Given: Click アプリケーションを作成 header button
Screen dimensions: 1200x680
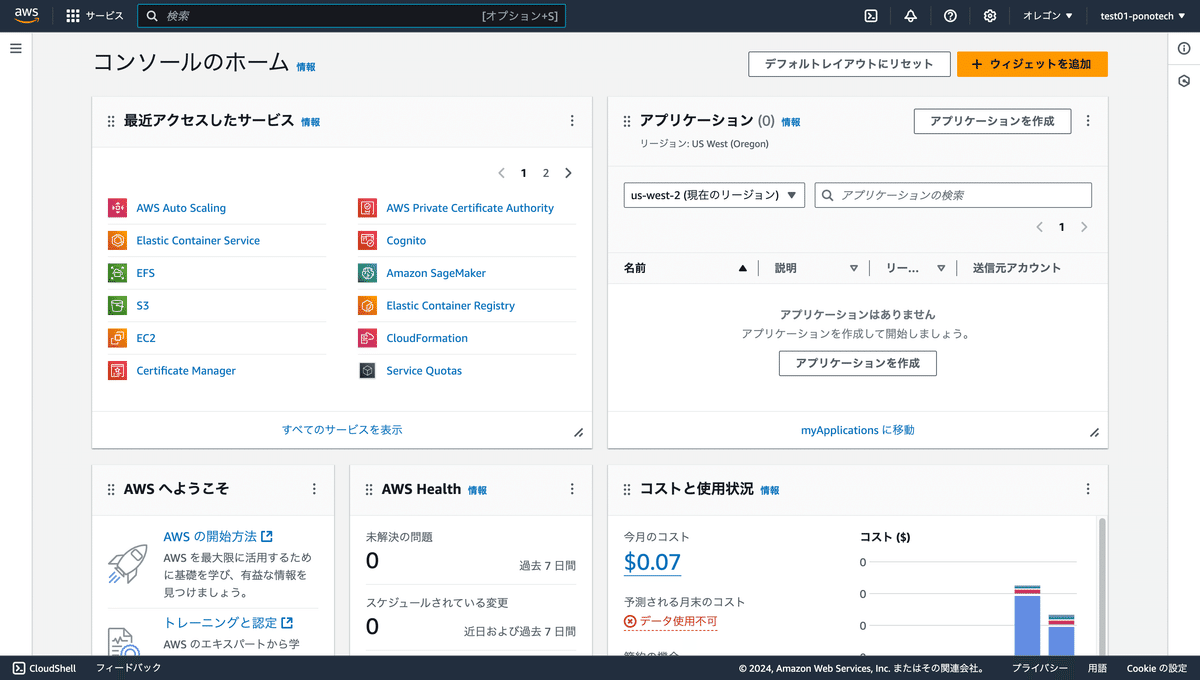Looking at the screenshot, I should tap(992, 121).
